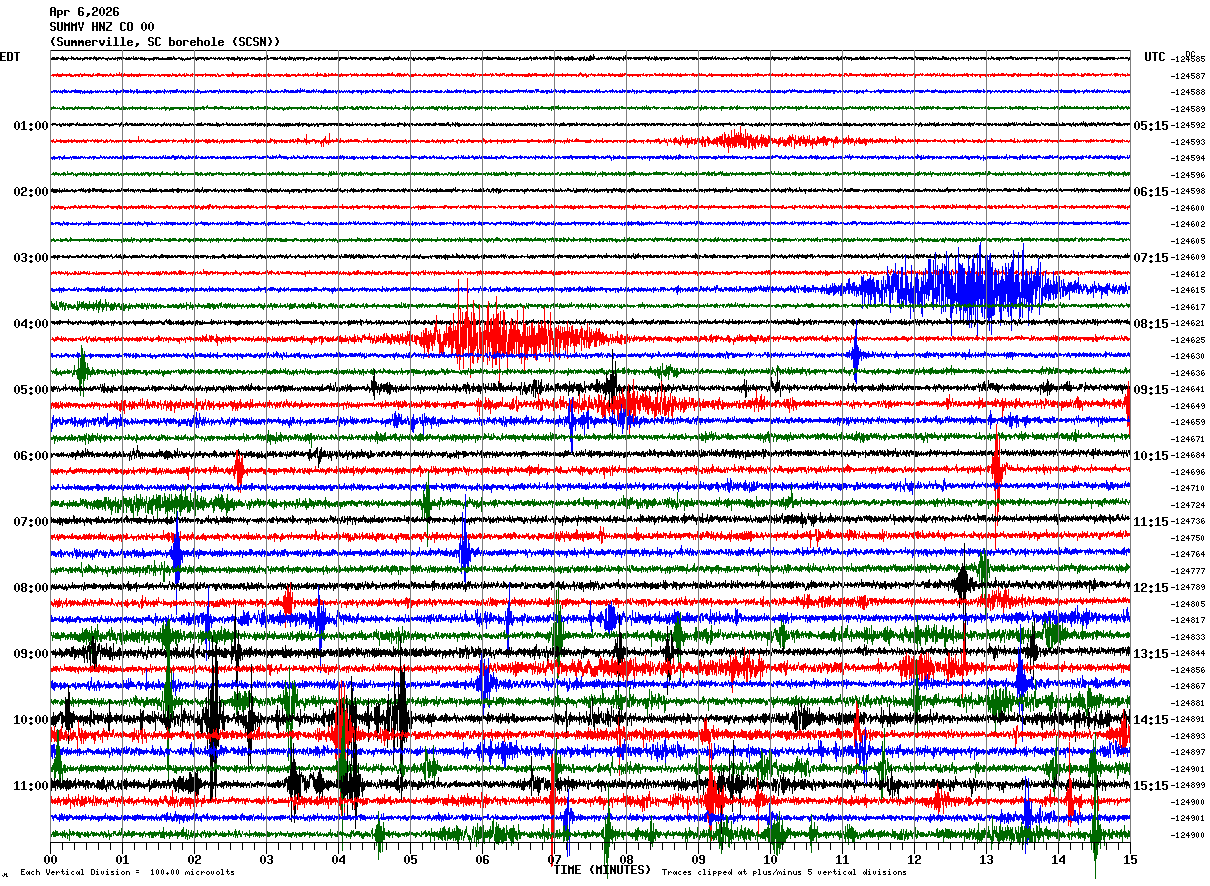This screenshot has width=1210, height=886.
Task: Click the "09:15" UTC time label
Action: pyautogui.click(x=1151, y=390)
